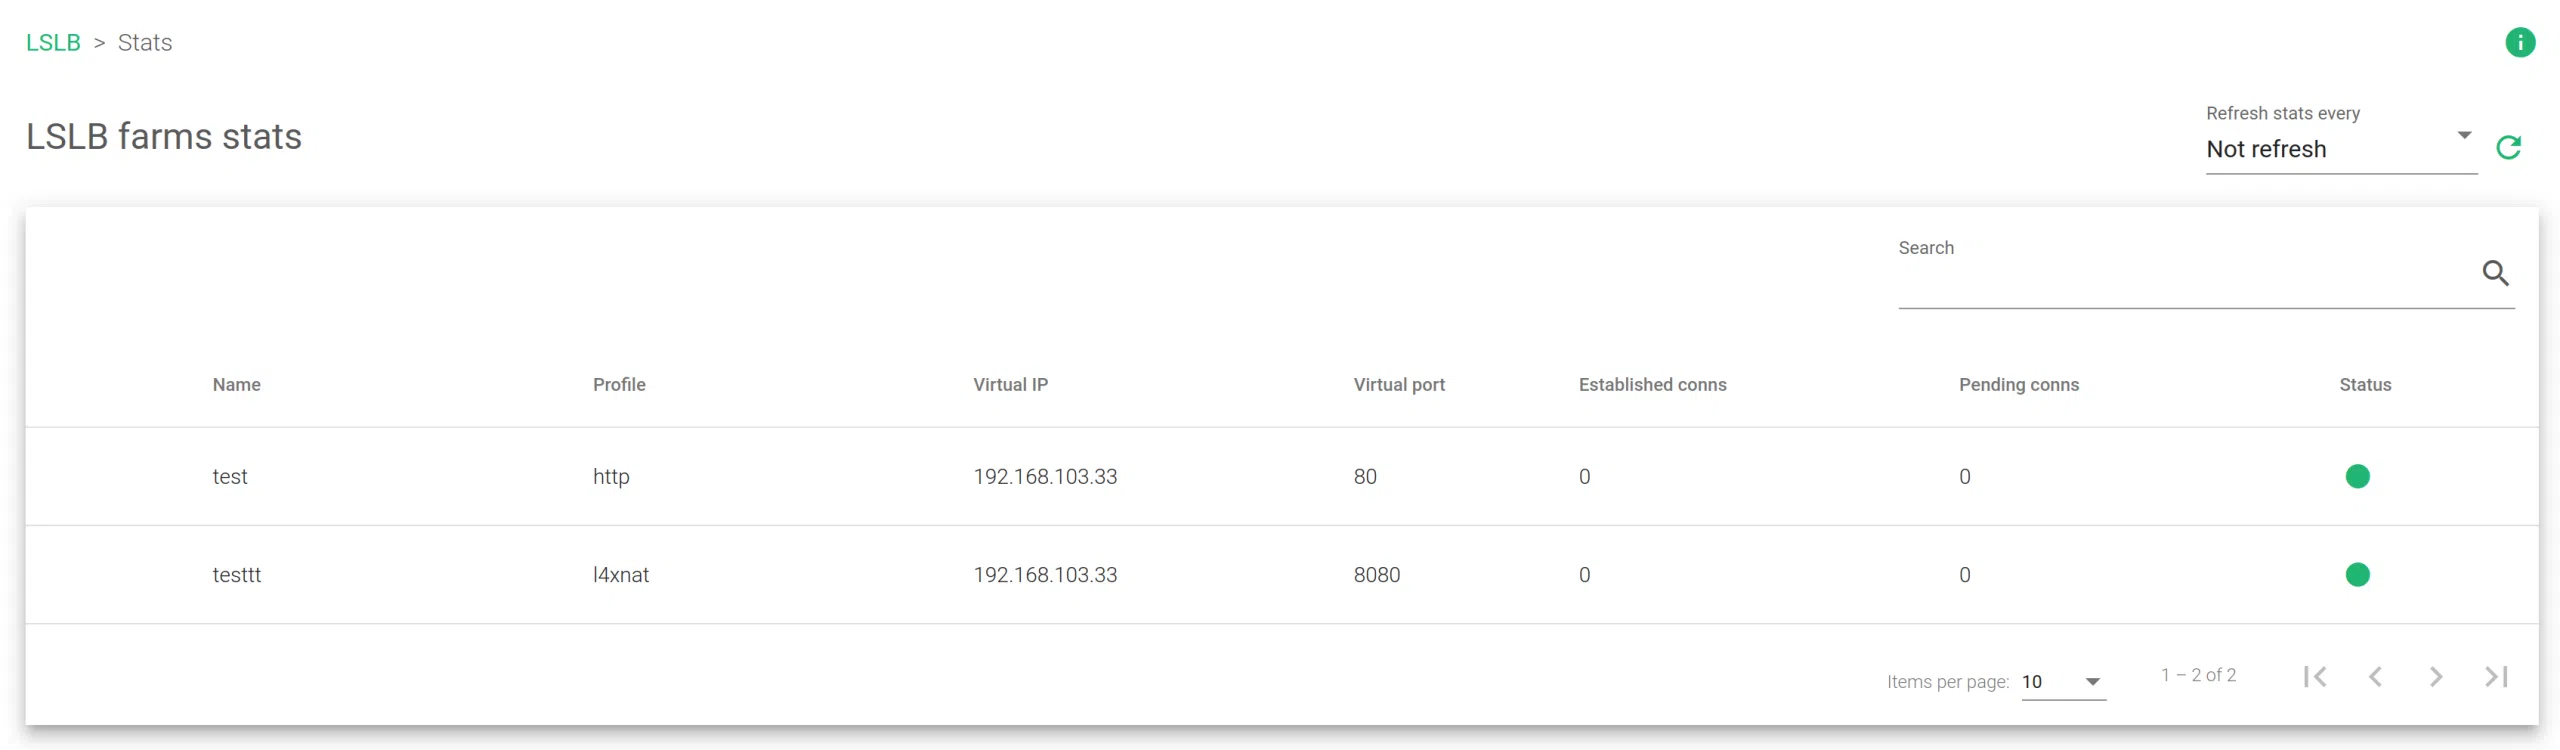Sort table by Name column header

(236, 385)
